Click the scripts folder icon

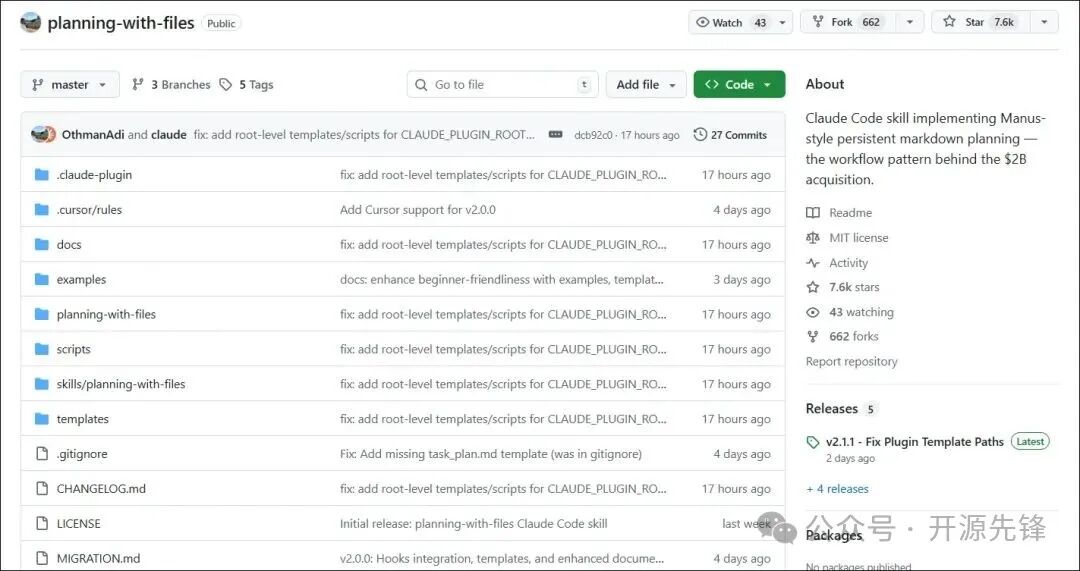tap(42, 349)
